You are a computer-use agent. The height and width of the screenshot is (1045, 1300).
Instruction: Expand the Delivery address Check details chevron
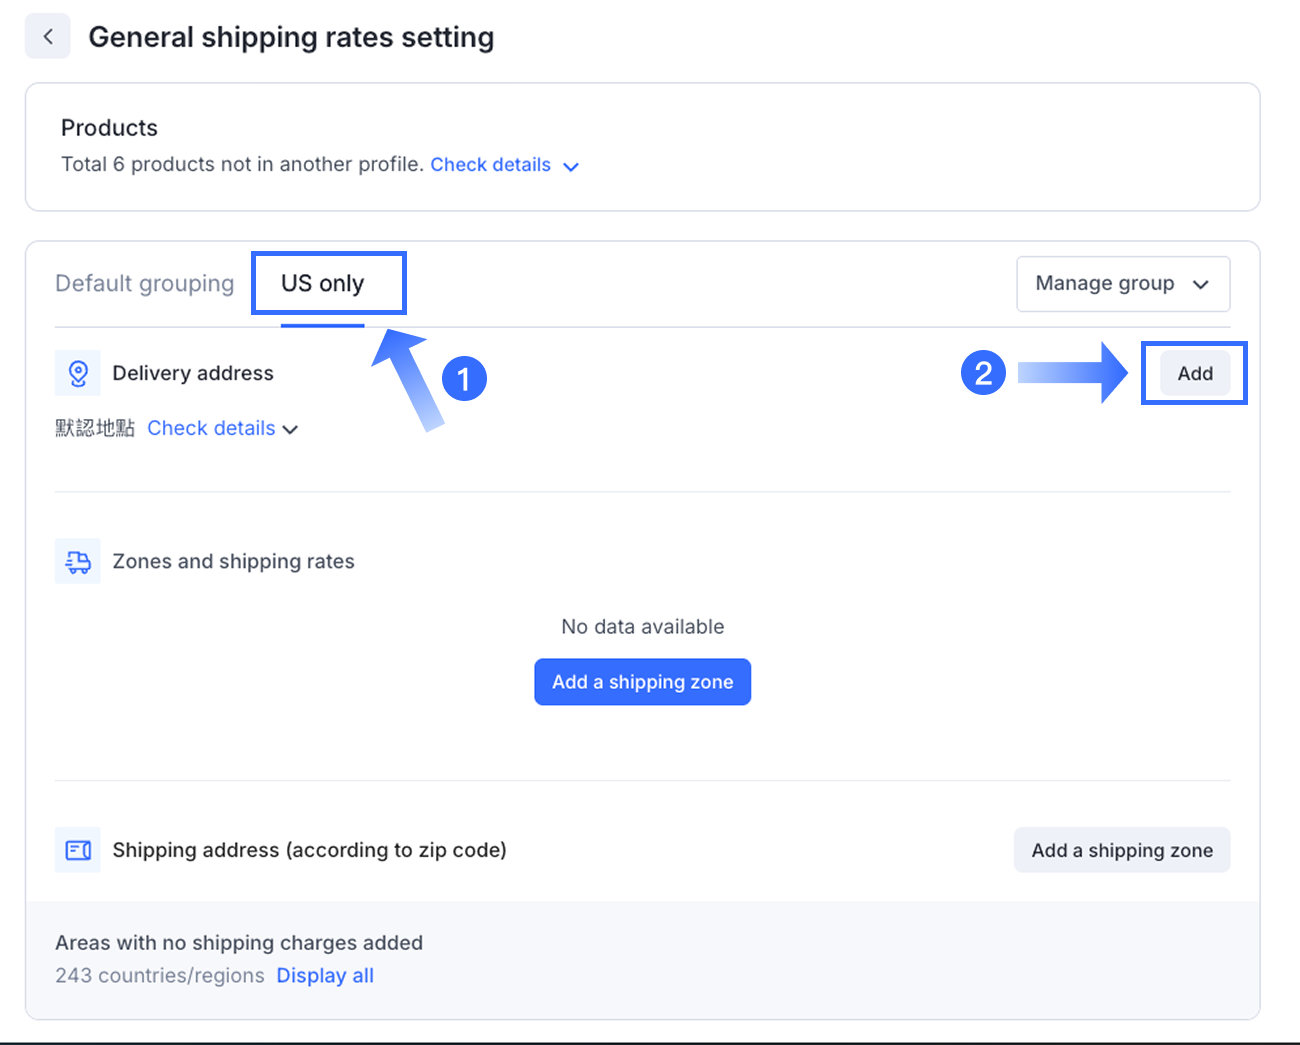click(x=291, y=430)
